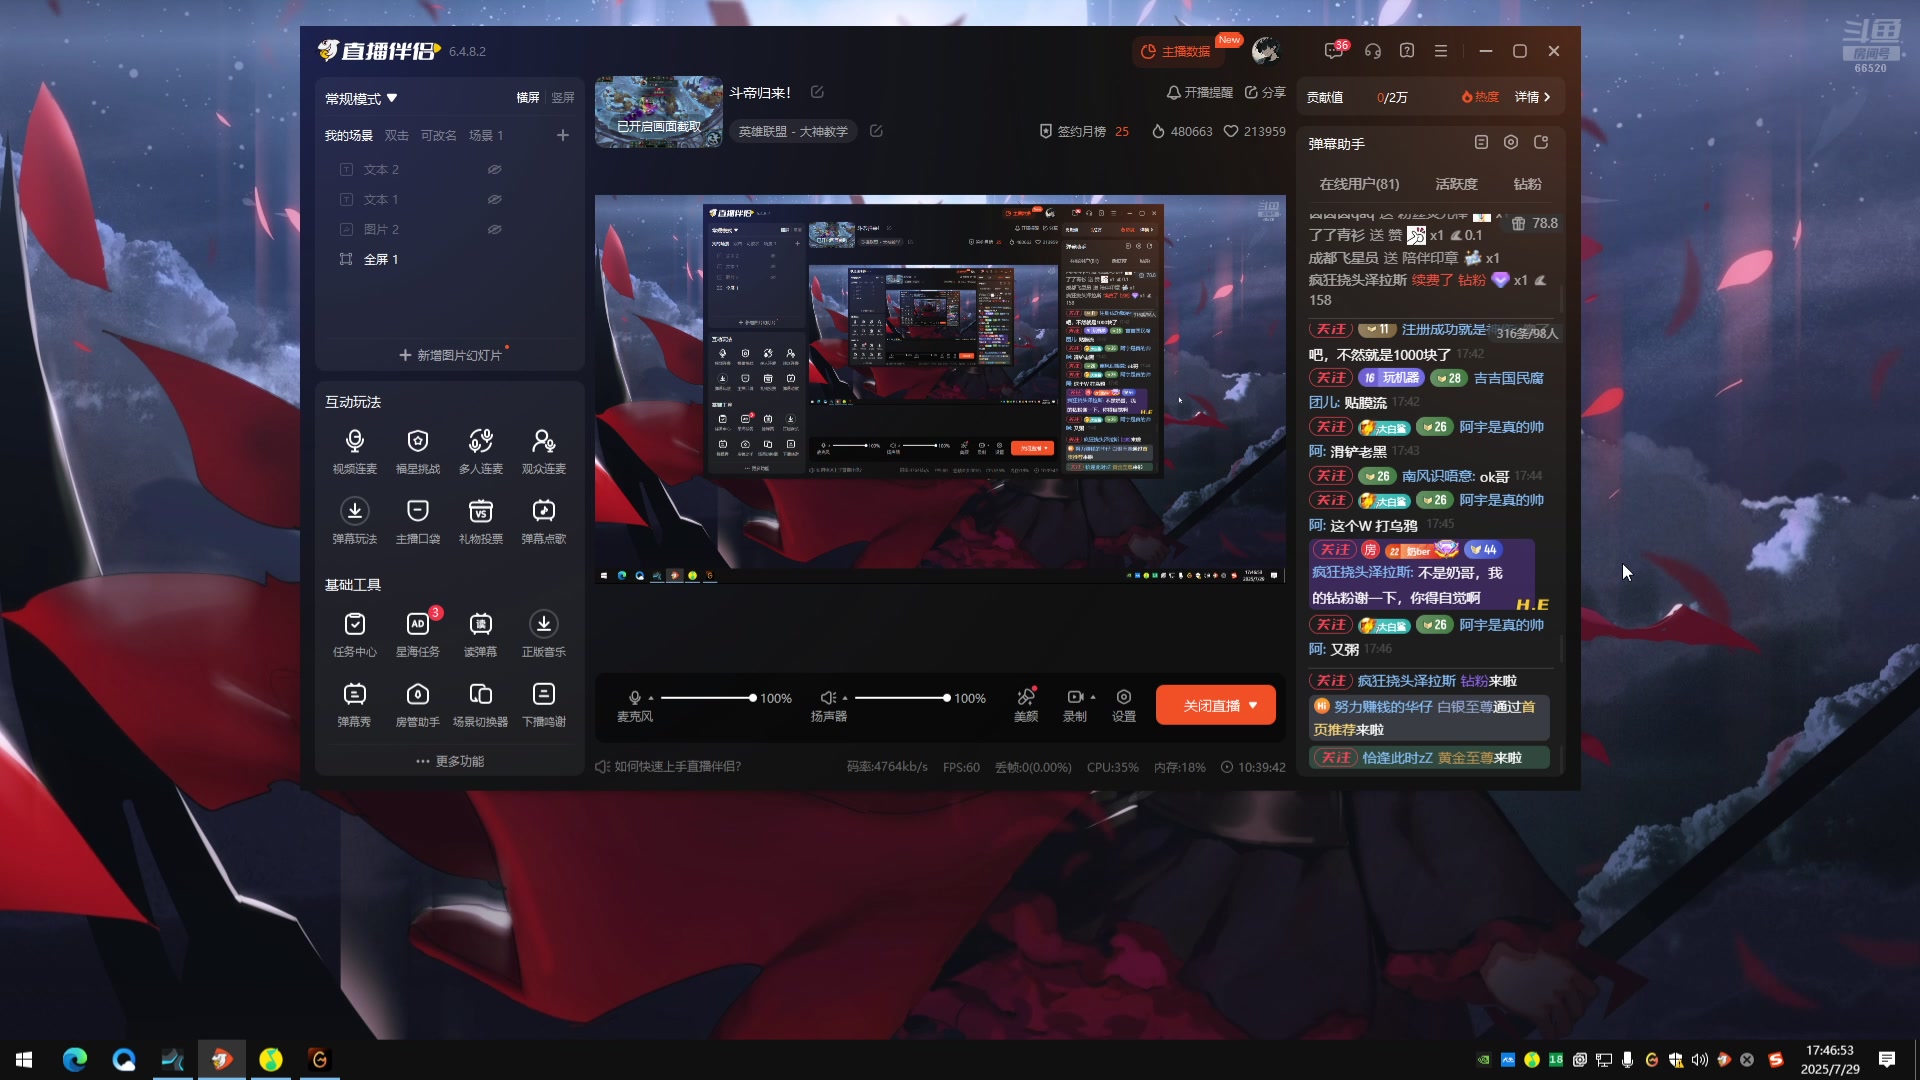Expand the 常规模式 mode dropdown
The height and width of the screenshot is (1080, 1920).
point(361,99)
